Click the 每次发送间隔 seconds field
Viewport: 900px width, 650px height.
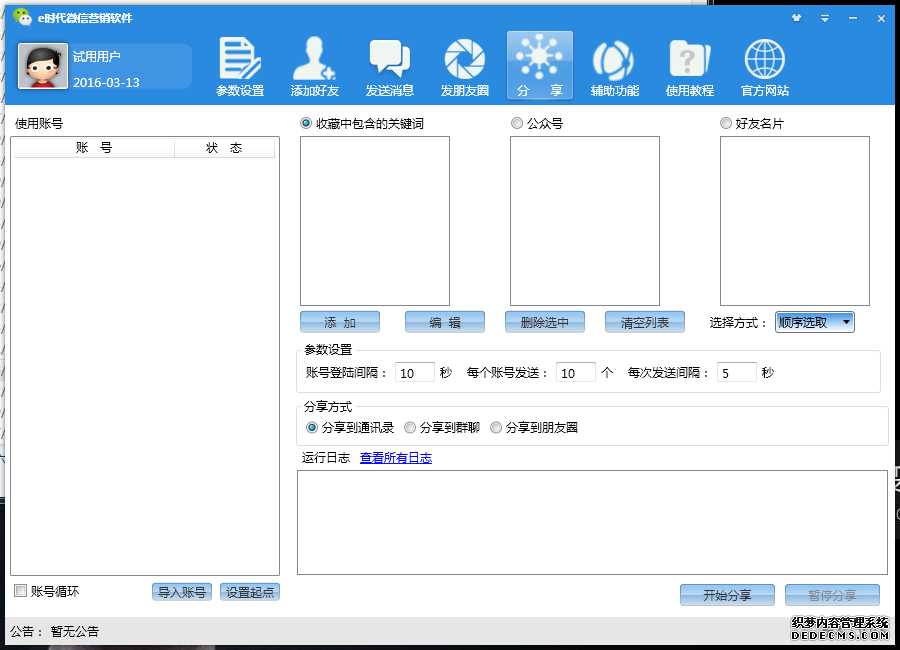[736, 373]
